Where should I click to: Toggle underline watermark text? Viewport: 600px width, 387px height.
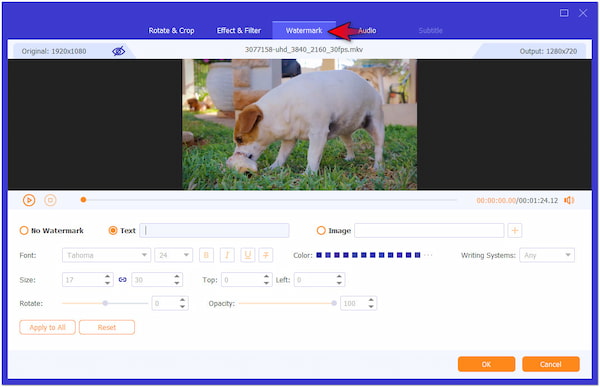(x=248, y=255)
